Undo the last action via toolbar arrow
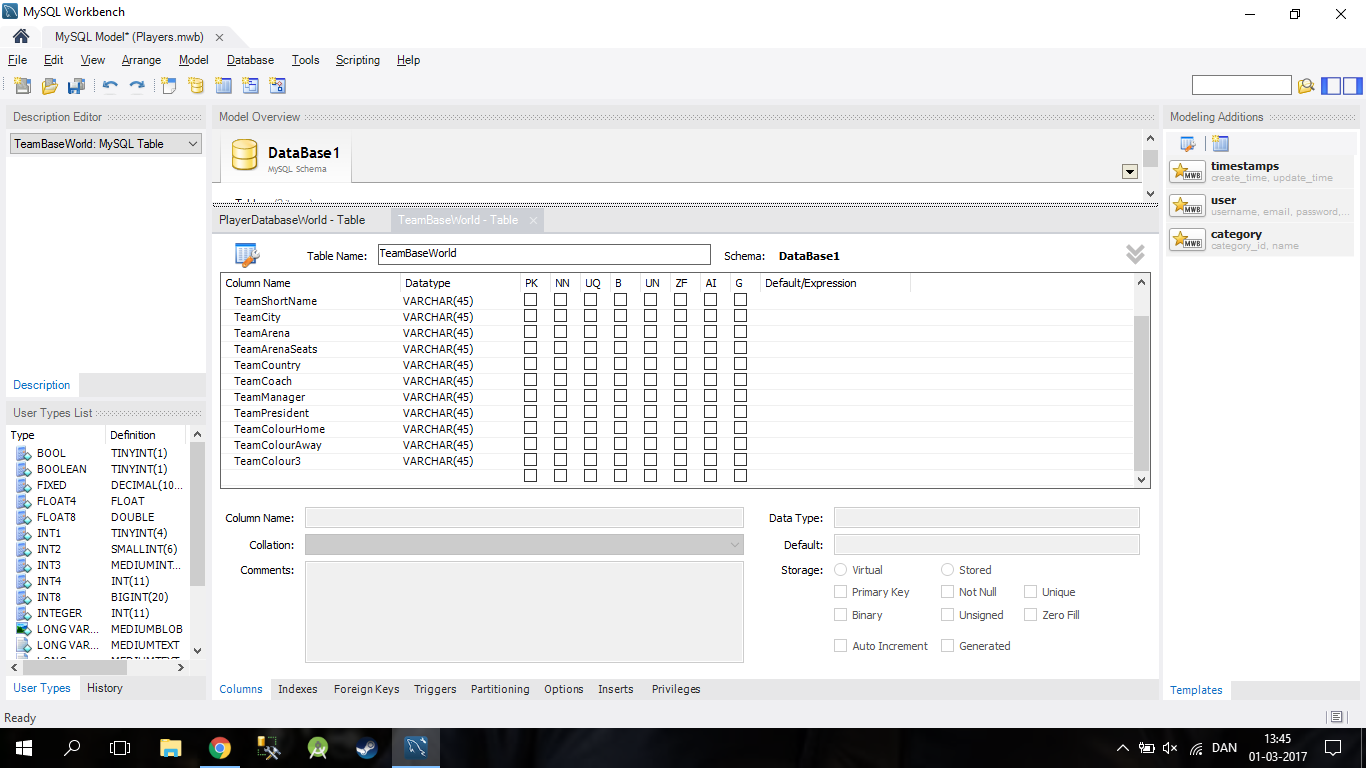1366x768 pixels. pyautogui.click(x=110, y=86)
